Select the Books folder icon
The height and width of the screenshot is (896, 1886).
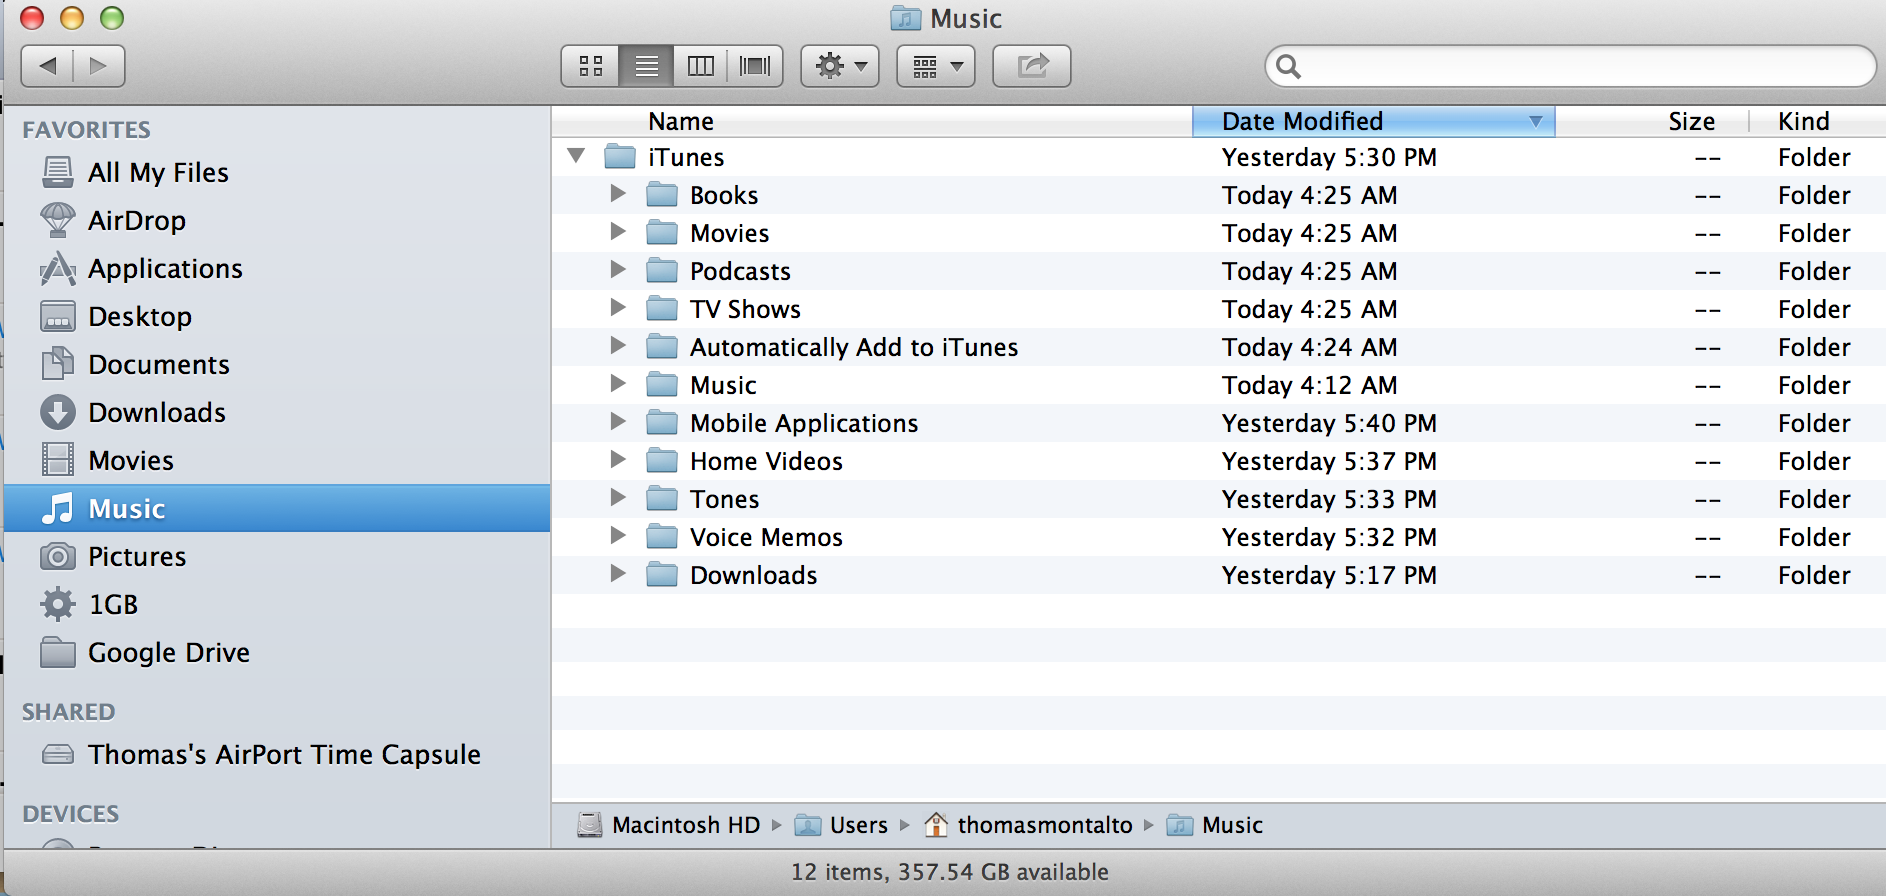click(x=662, y=195)
